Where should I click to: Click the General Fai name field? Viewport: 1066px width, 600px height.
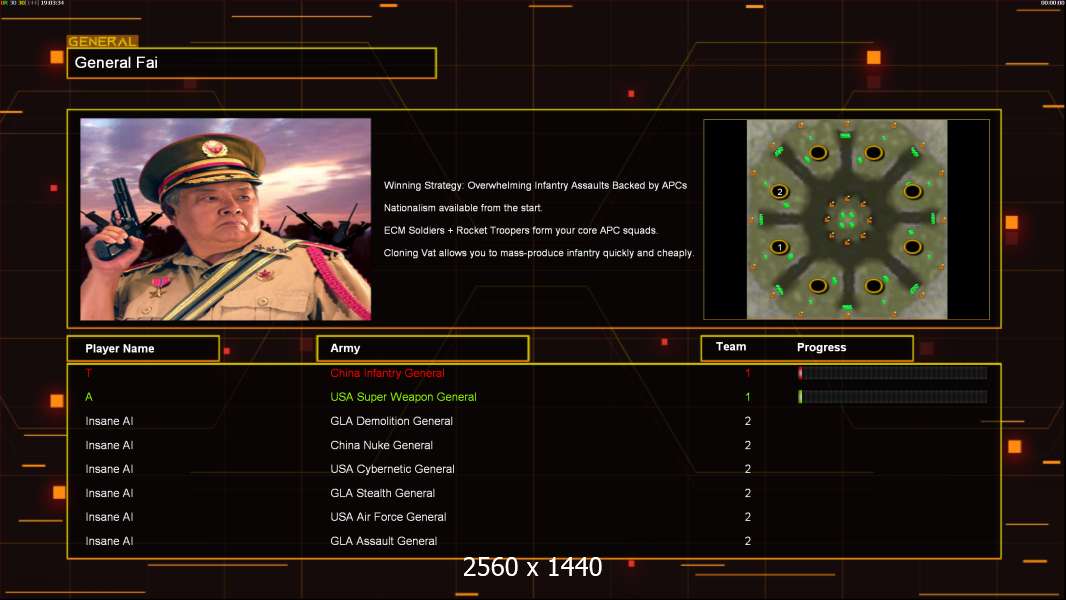point(252,63)
